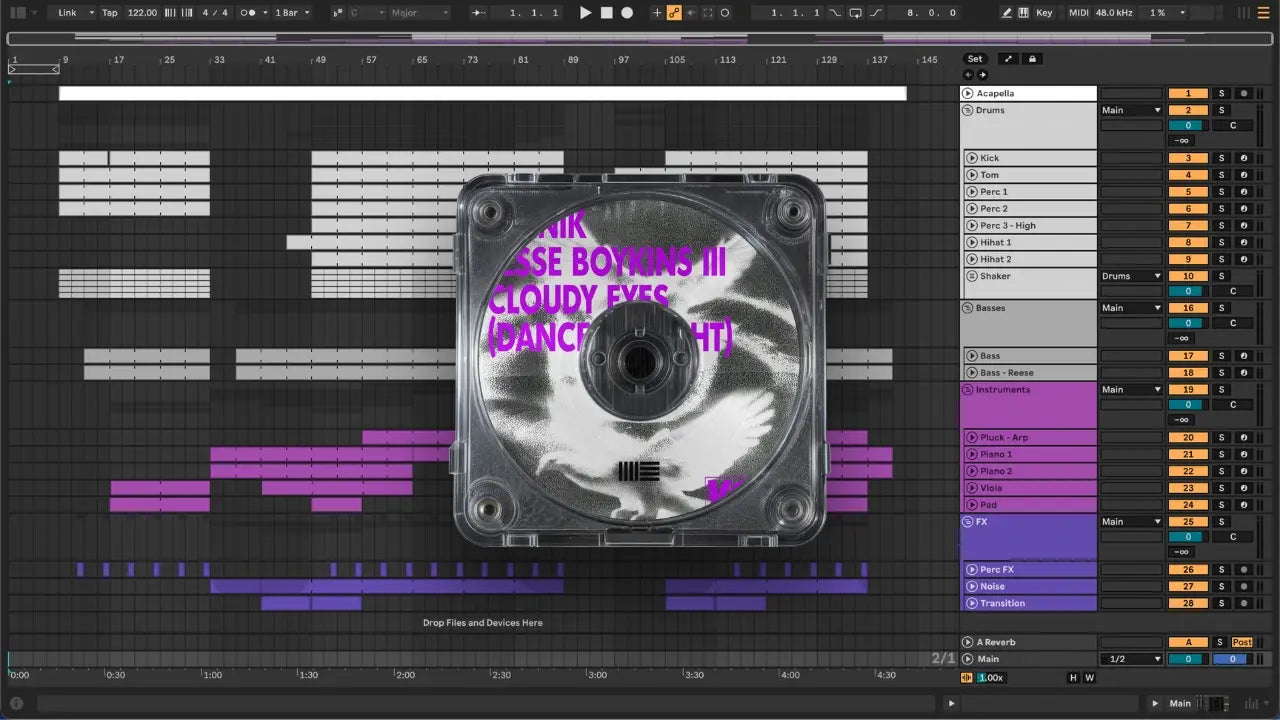Toggle the H track height button
The width and height of the screenshot is (1280, 720).
[x=1073, y=678]
